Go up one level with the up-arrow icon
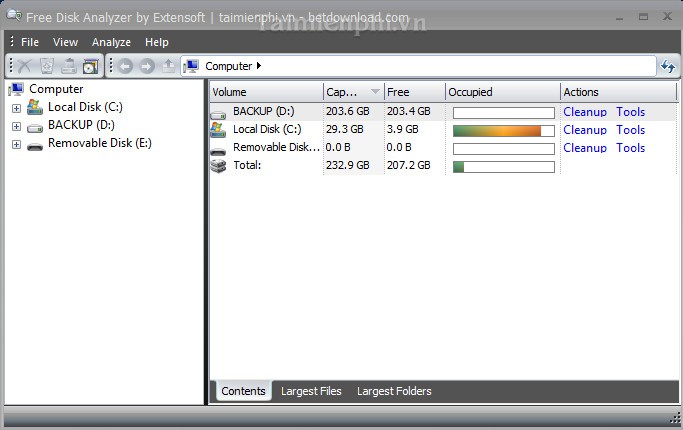Image resolution: width=683 pixels, height=430 pixels. (168, 66)
